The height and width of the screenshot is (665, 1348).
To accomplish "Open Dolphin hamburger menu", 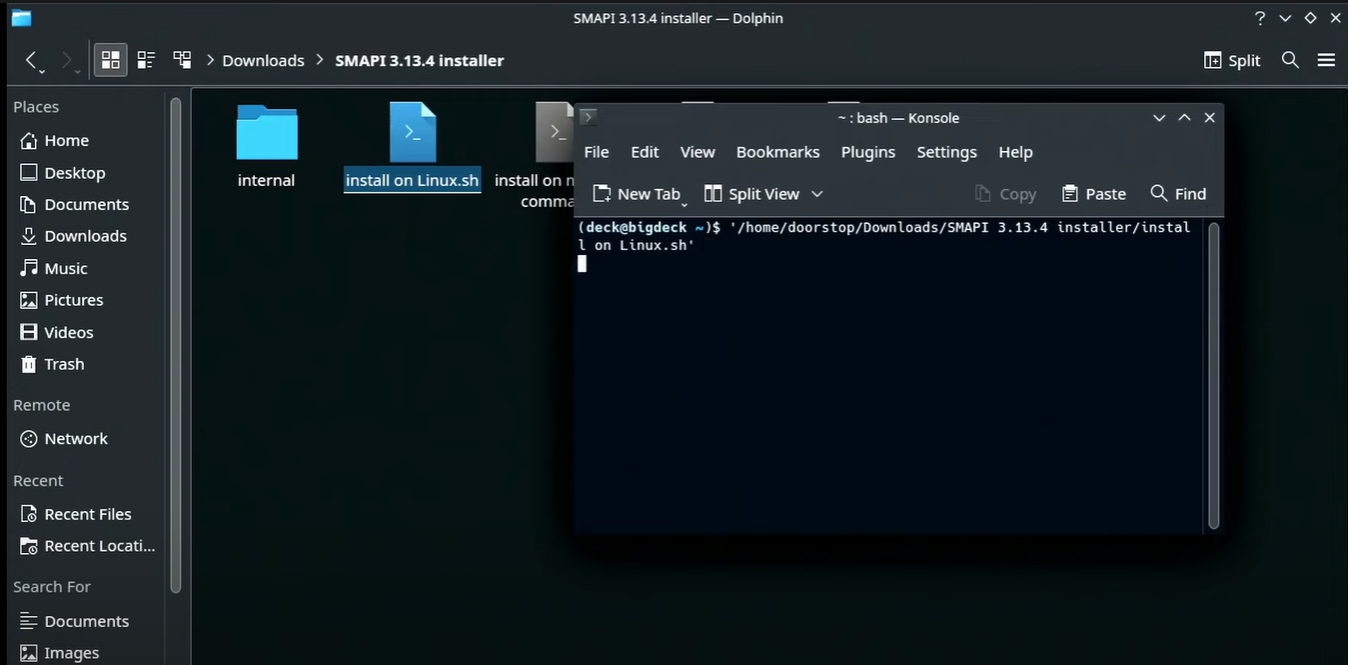I will pos(1326,60).
